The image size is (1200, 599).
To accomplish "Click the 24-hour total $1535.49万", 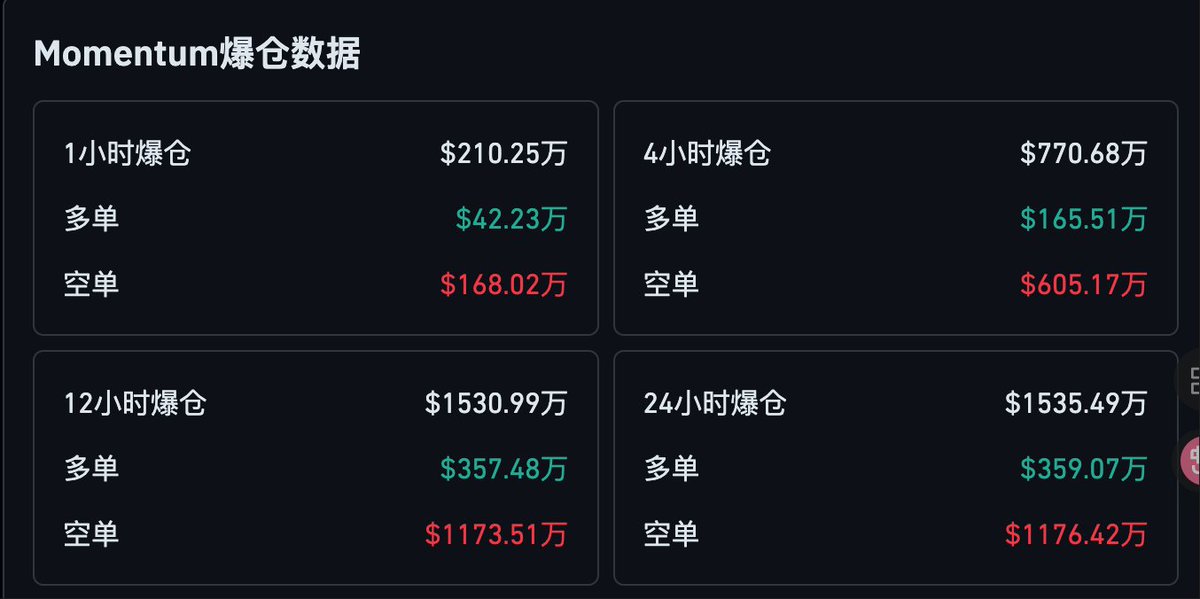I will (1075, 403).
